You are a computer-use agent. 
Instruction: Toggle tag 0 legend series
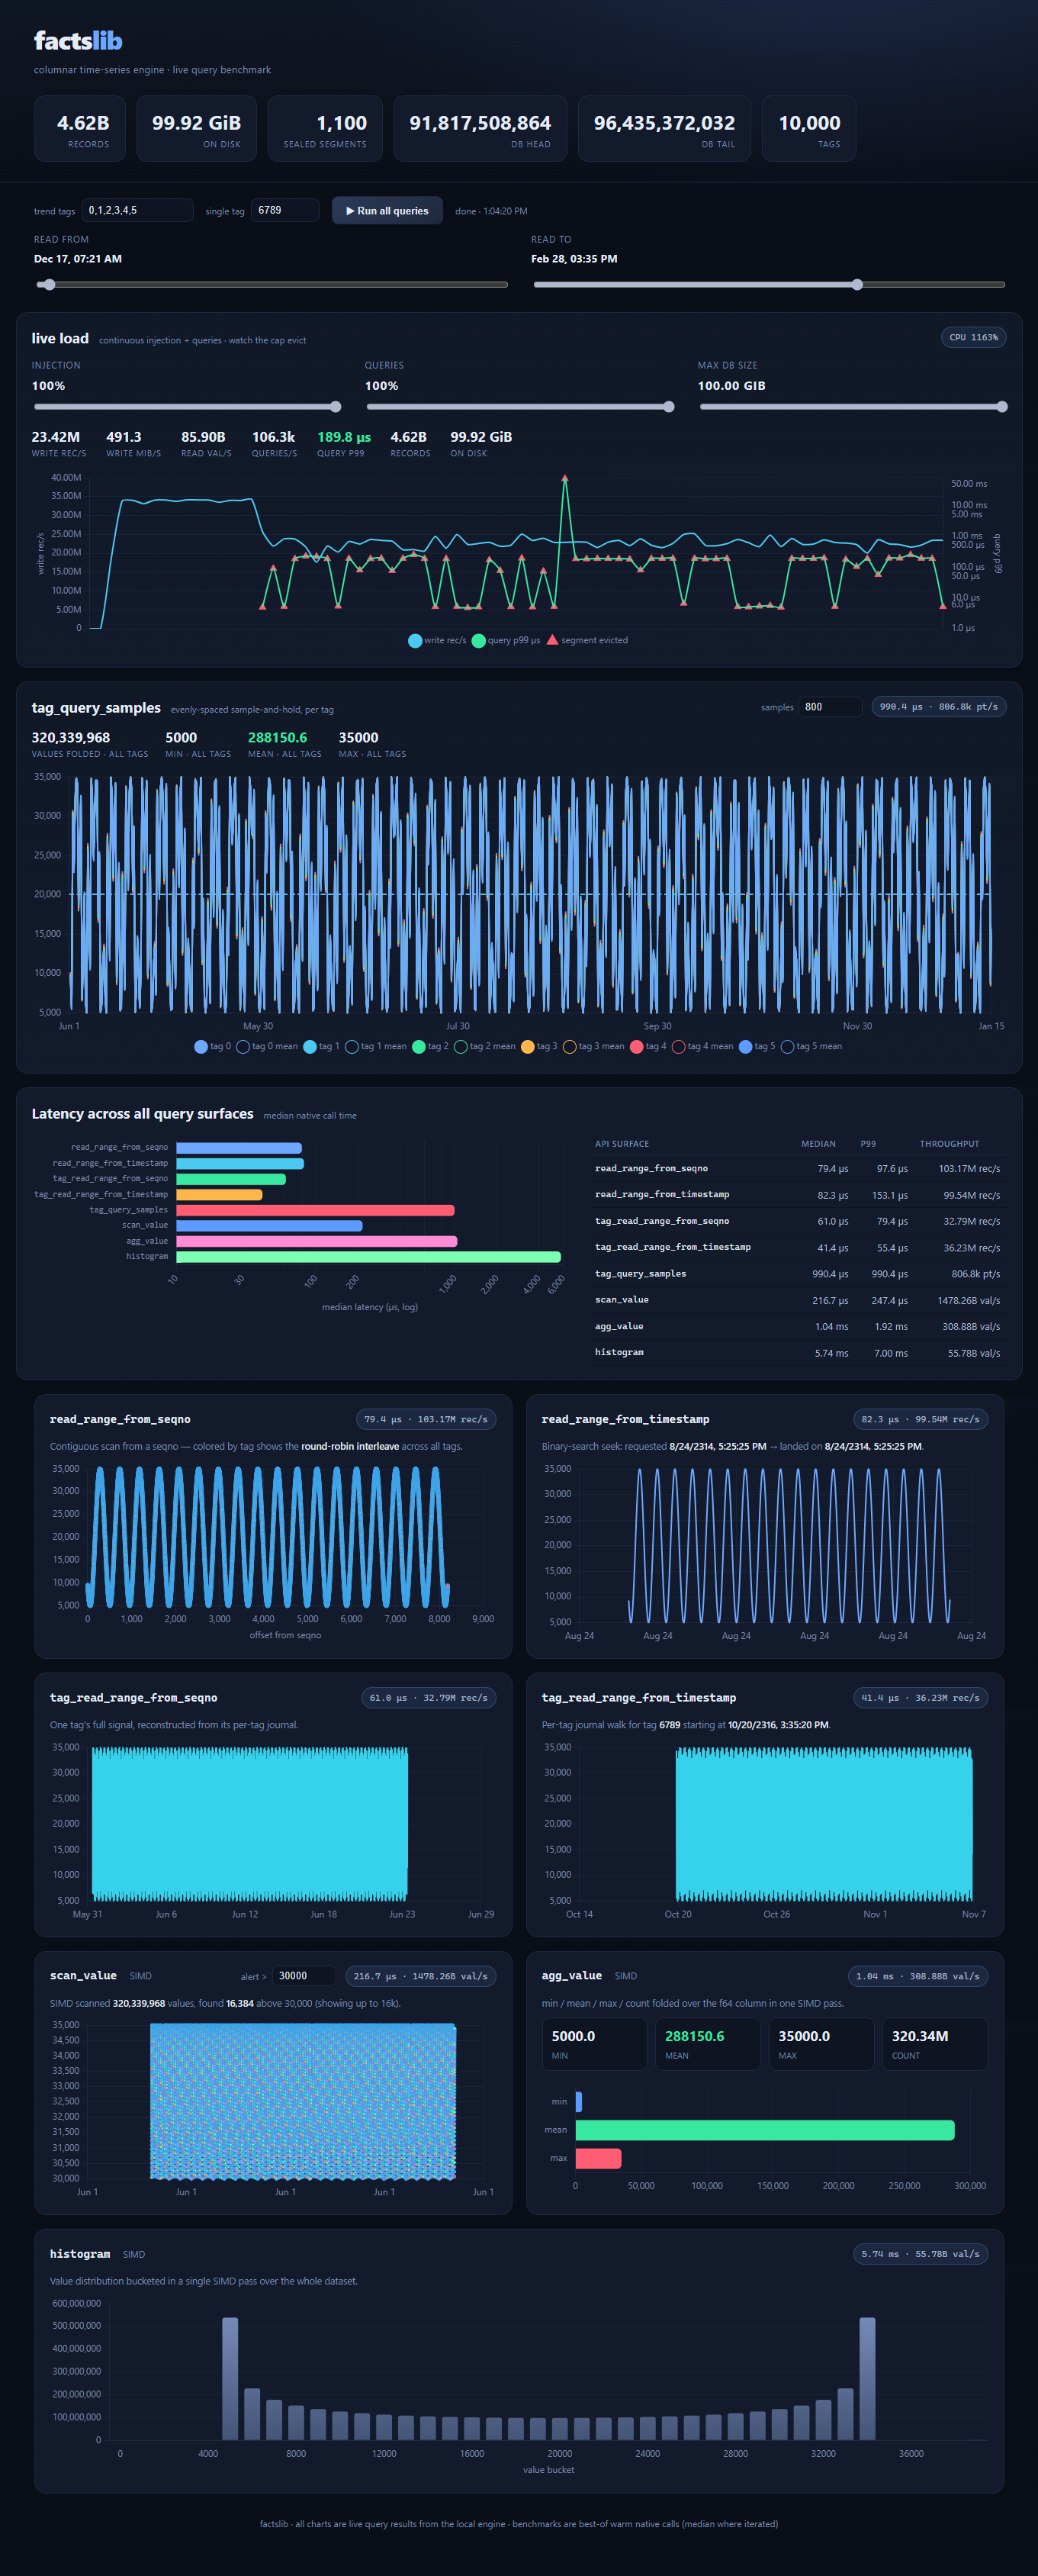click(x=212, y=1047)
